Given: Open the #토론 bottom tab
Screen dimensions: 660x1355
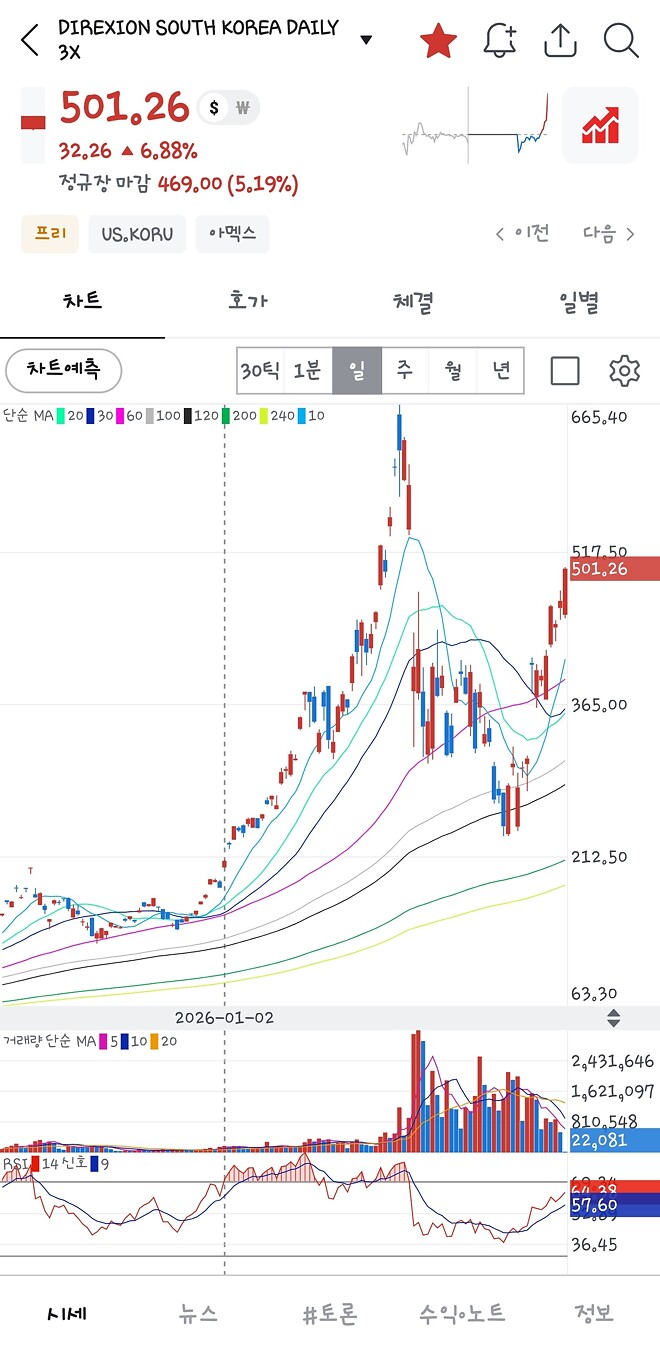Looking at the screenshot, I should [330, 1314].
